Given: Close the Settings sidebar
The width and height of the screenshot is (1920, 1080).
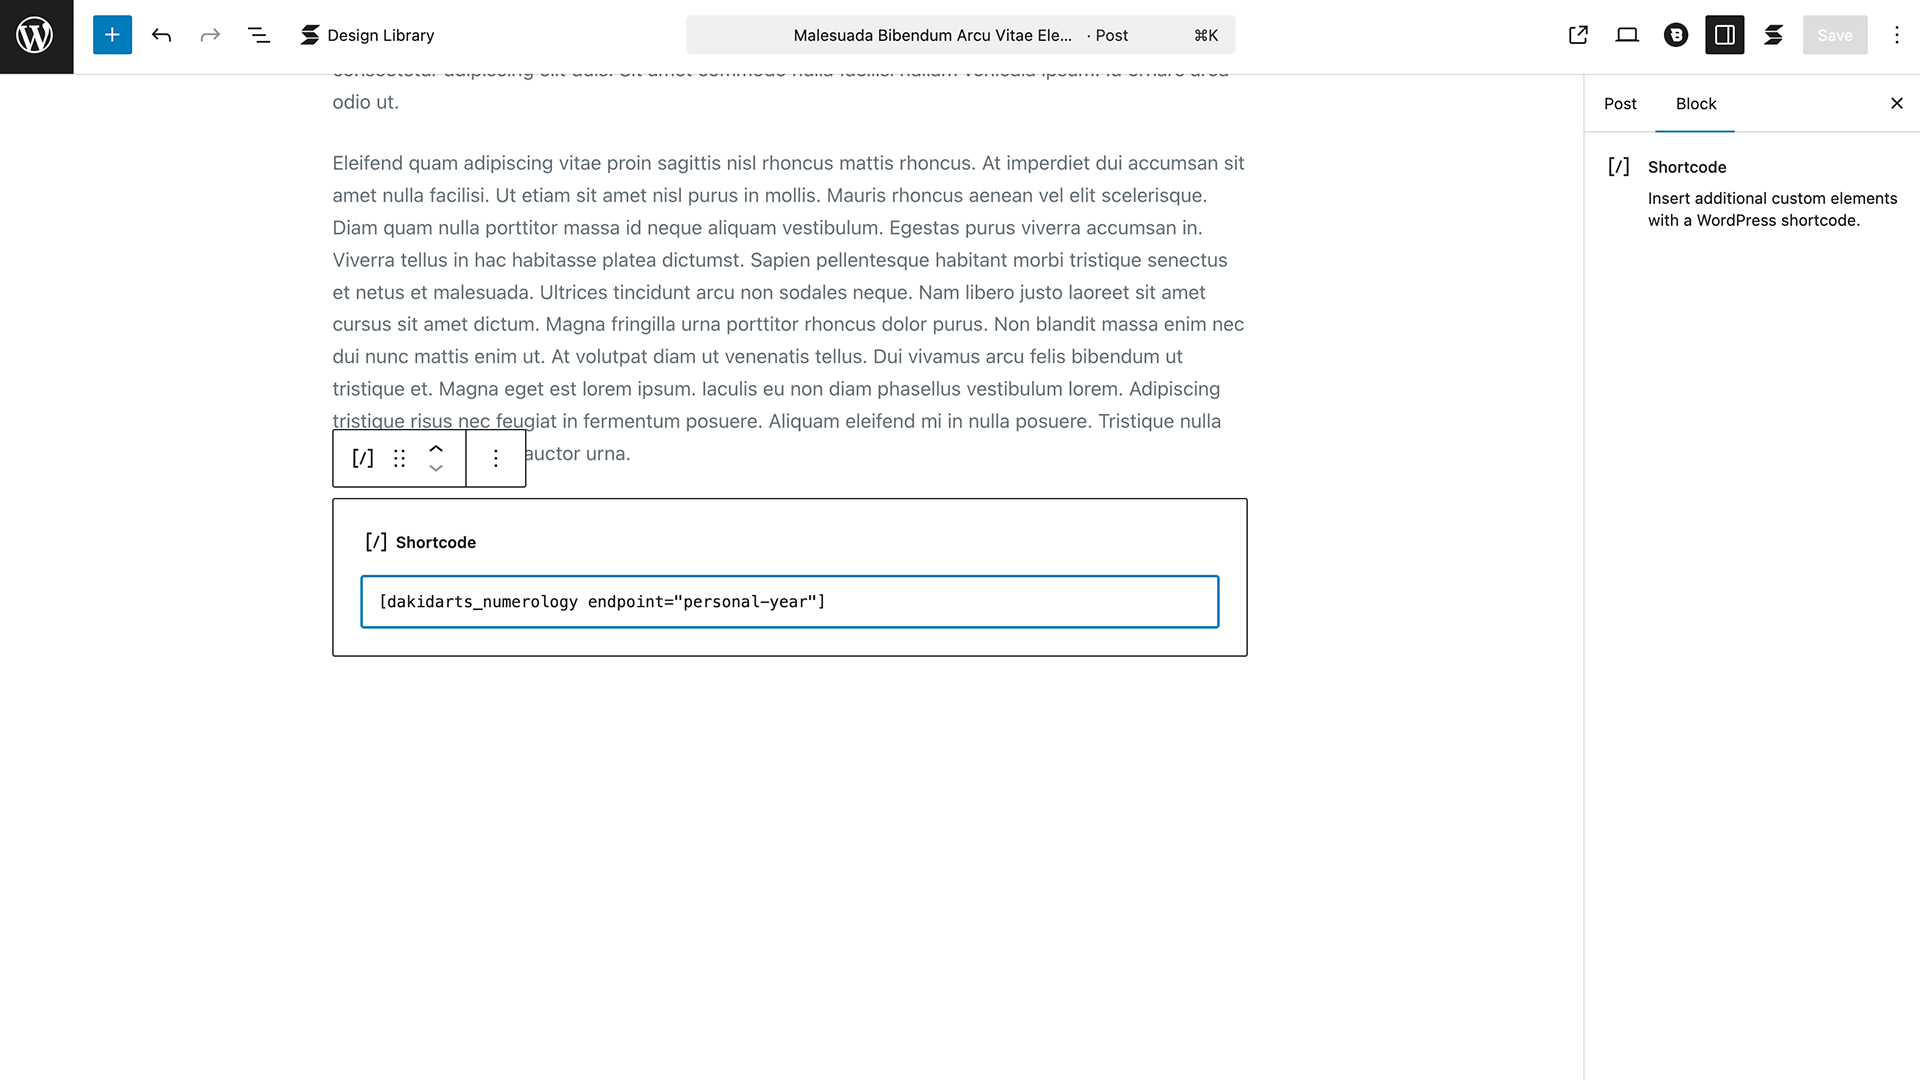Looking at the screenshot, I should pos(1896,103).
